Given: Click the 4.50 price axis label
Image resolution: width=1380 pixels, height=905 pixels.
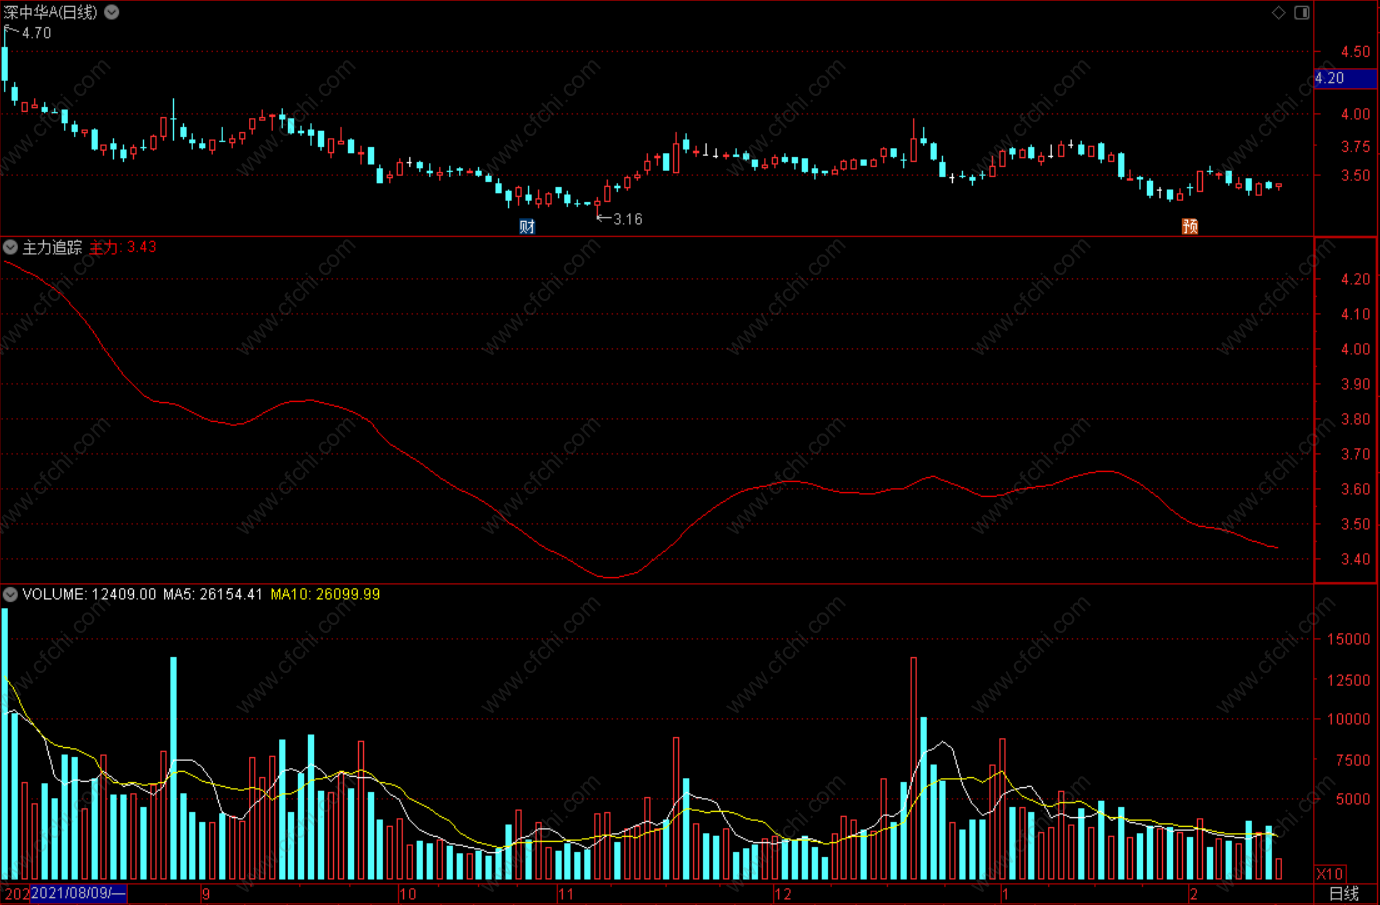Looking at the screenshot, I should click(1355, 52).
